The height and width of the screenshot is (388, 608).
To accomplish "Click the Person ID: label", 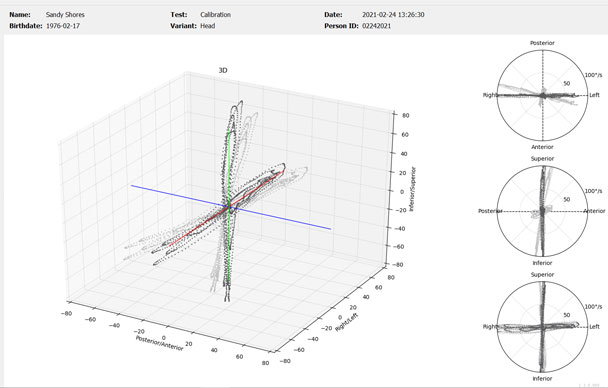I will pos(341,26).
